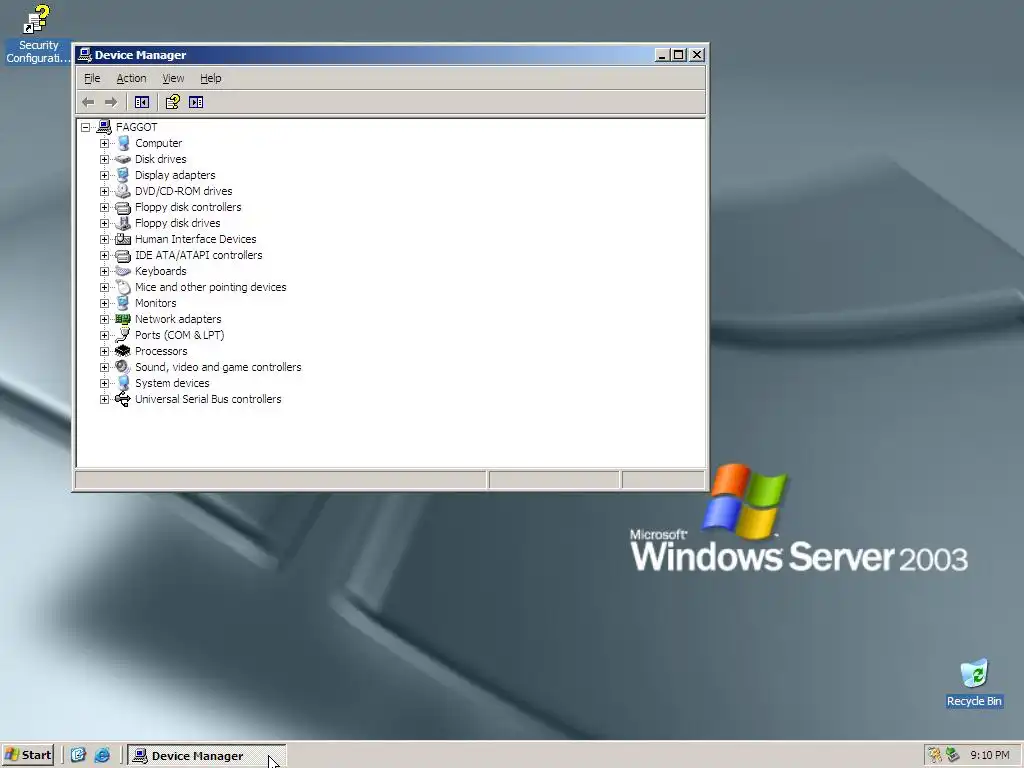The width and height of the screenshot is (1024, 768).
Task: Select the "Keyboards" label
Action: pyautogui.click(x=161, y=271)
